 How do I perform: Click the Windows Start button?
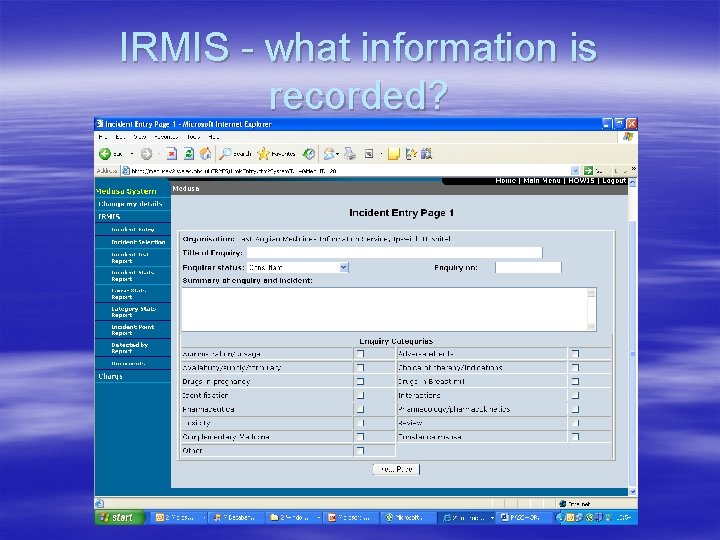120,518
